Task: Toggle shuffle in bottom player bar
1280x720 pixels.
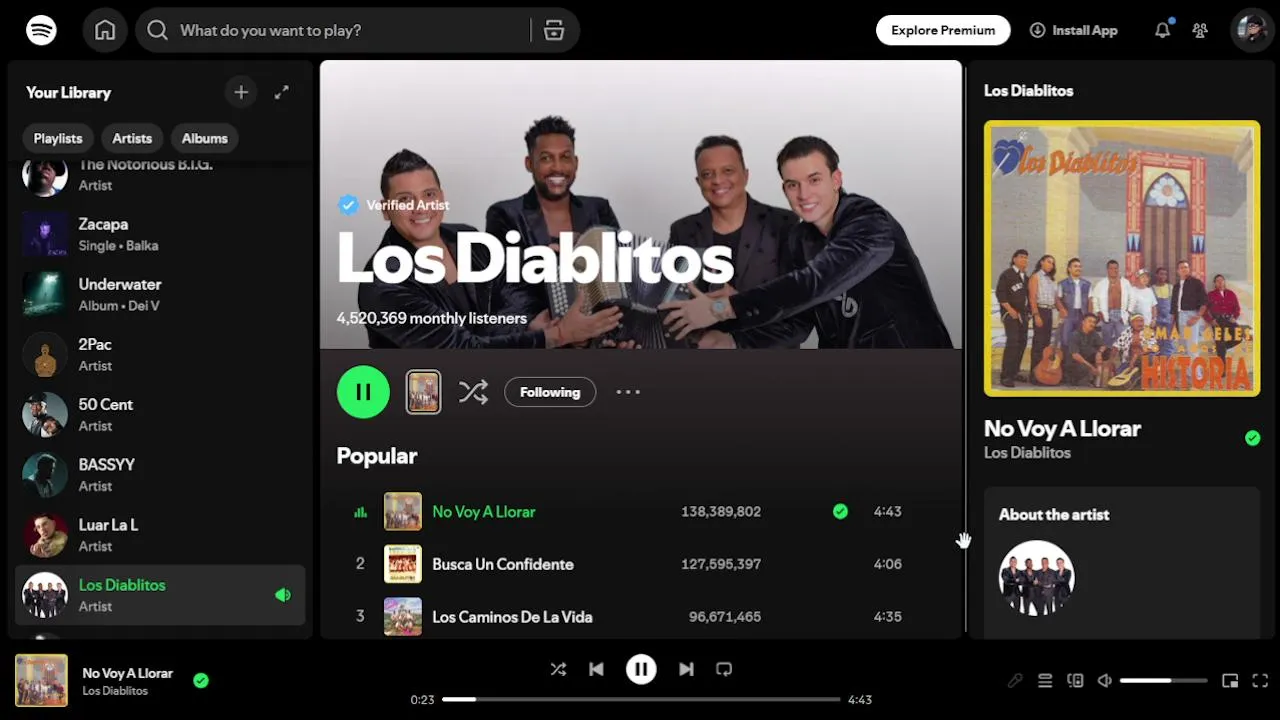Action: click(558, 669)
